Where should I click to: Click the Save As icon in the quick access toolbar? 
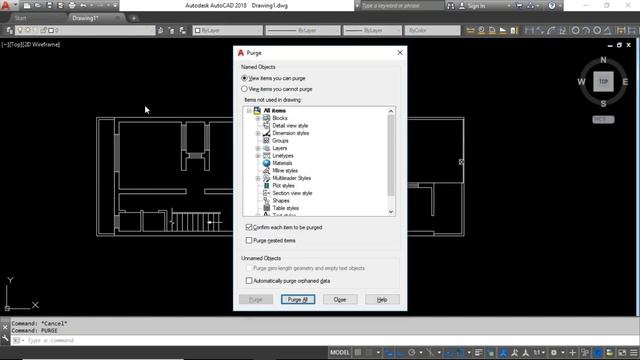click(60, 6)
